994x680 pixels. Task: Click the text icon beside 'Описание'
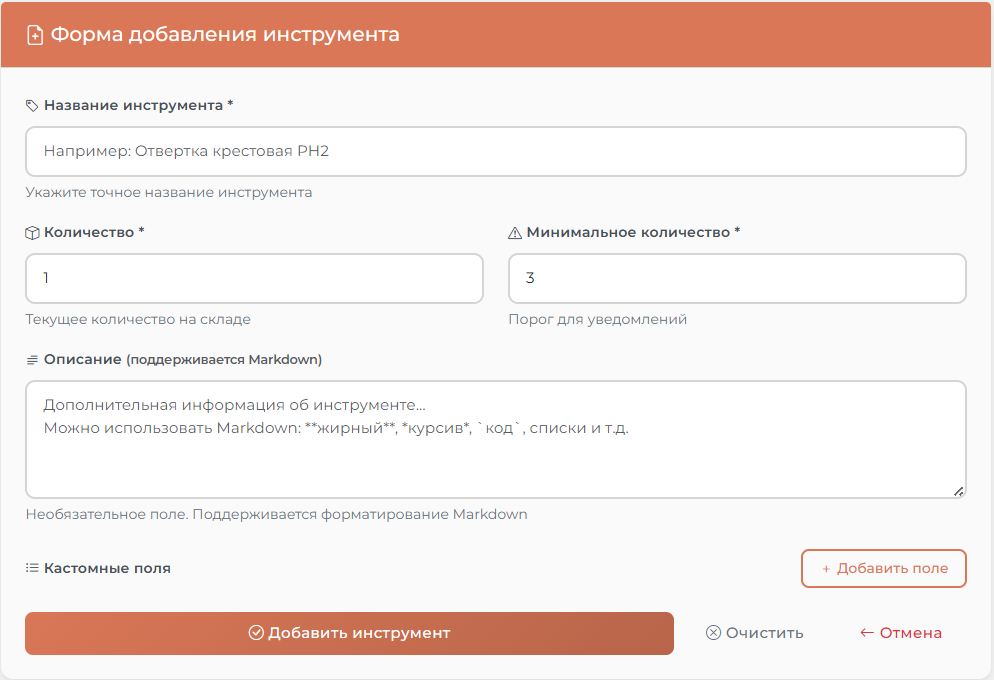pyautogui.click(x=31, y=358)
